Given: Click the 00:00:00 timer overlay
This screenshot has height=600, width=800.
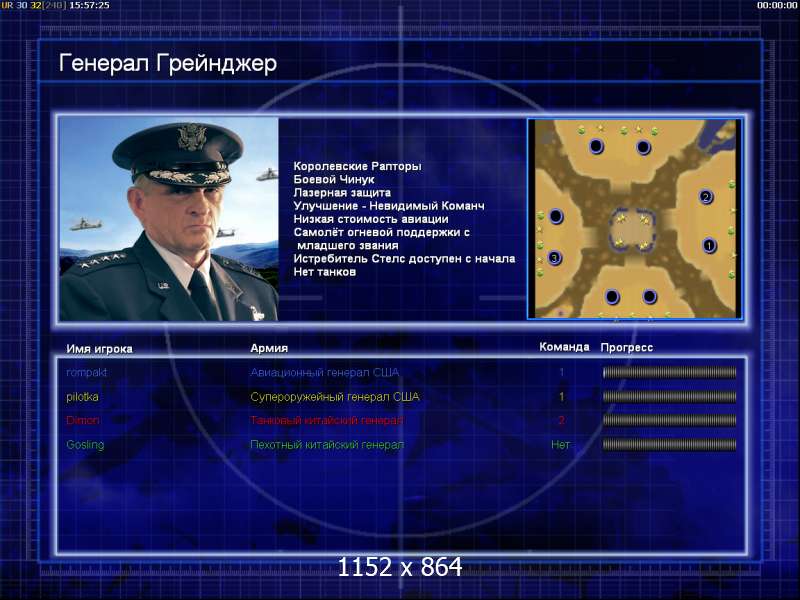Looking at the screenshot, I should [777, 5].
